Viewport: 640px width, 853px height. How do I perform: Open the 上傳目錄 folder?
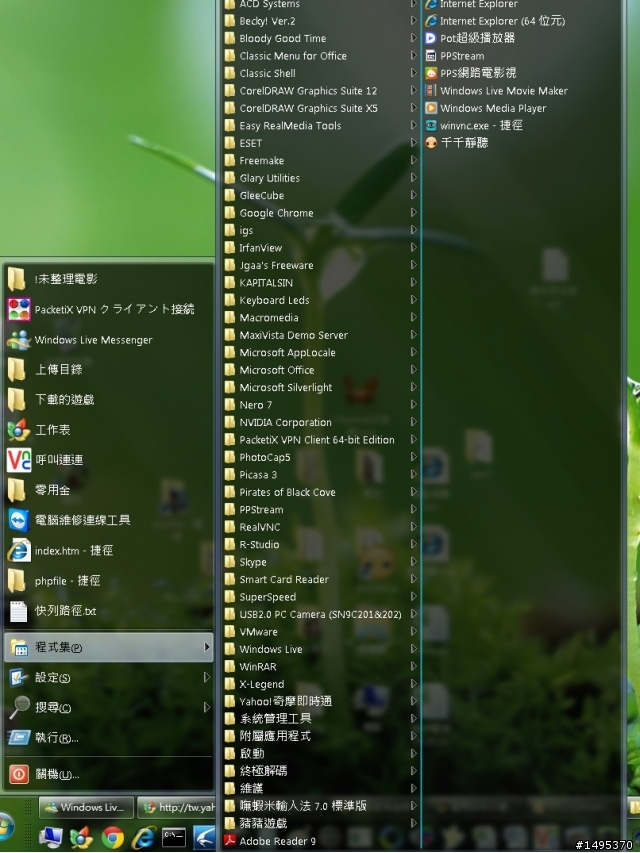point(109,369)
